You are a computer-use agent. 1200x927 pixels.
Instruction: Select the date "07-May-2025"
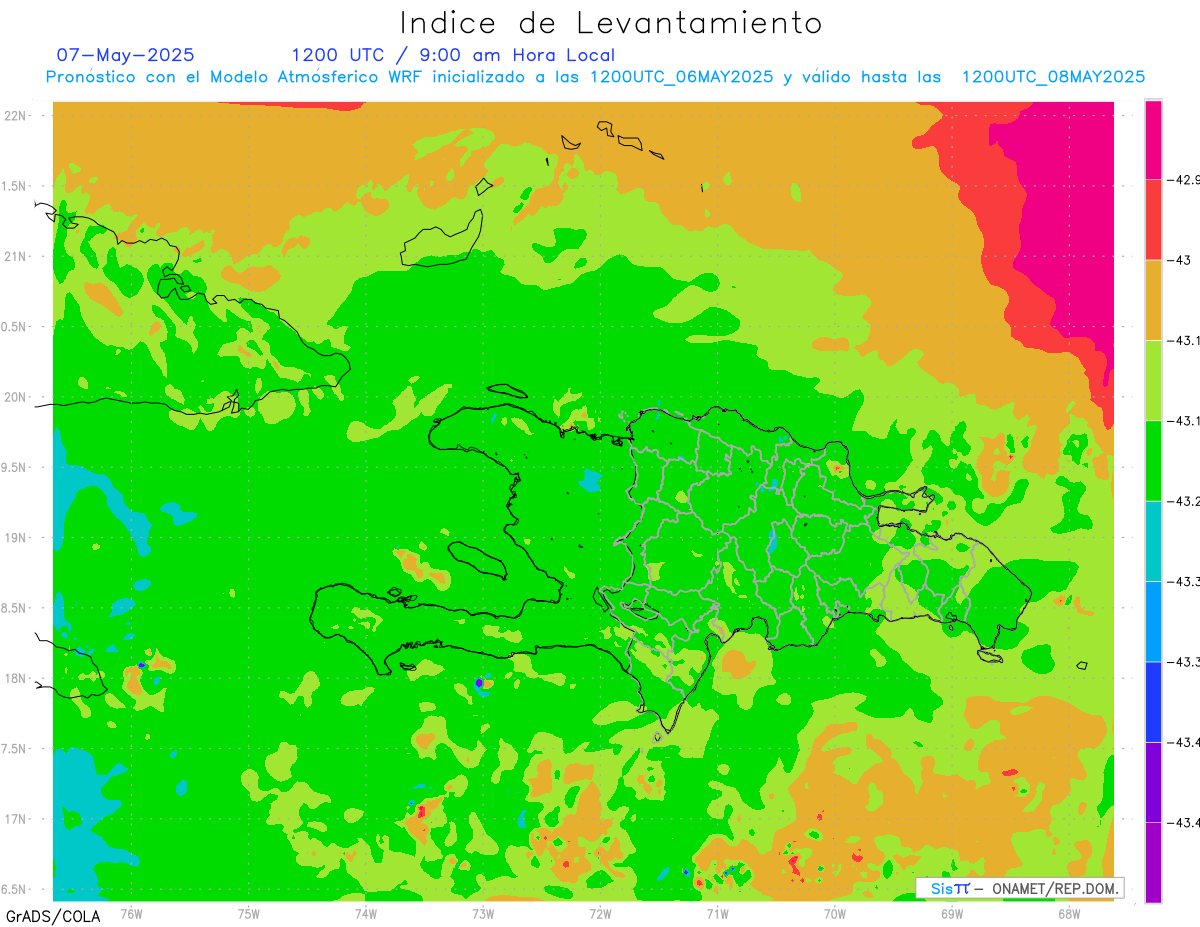click(126, 55)
